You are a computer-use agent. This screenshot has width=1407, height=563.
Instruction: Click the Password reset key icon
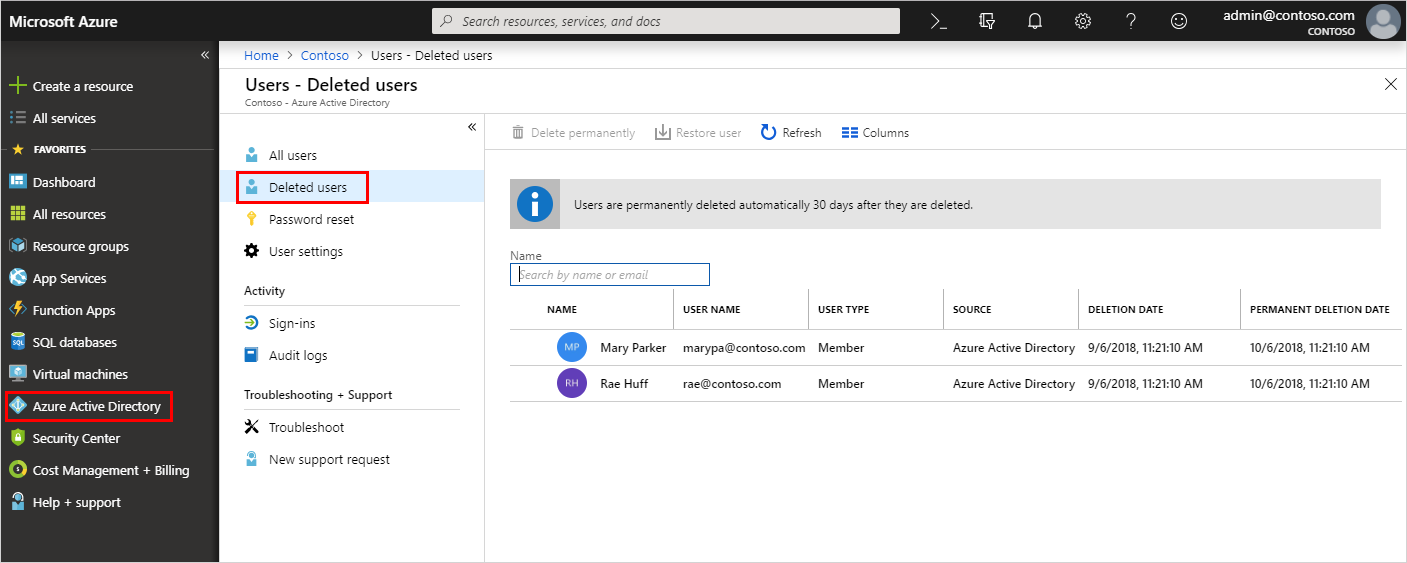[252, 219]
